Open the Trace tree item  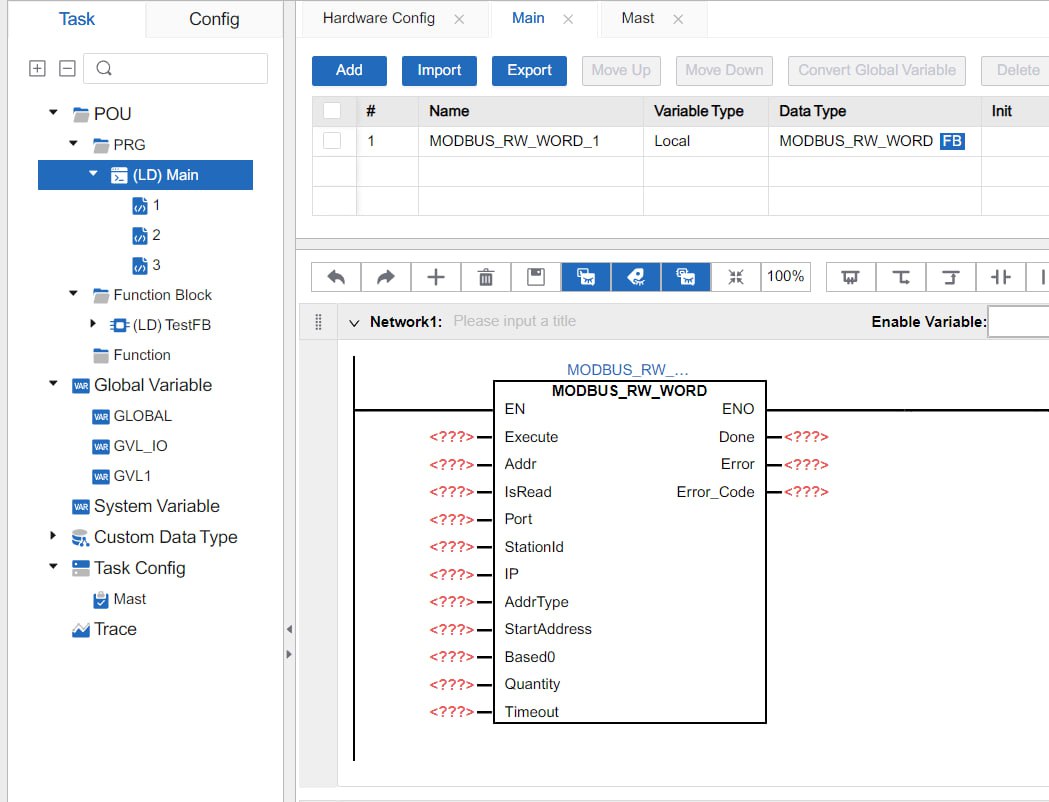pyautogui.click(x=104, y=629)
